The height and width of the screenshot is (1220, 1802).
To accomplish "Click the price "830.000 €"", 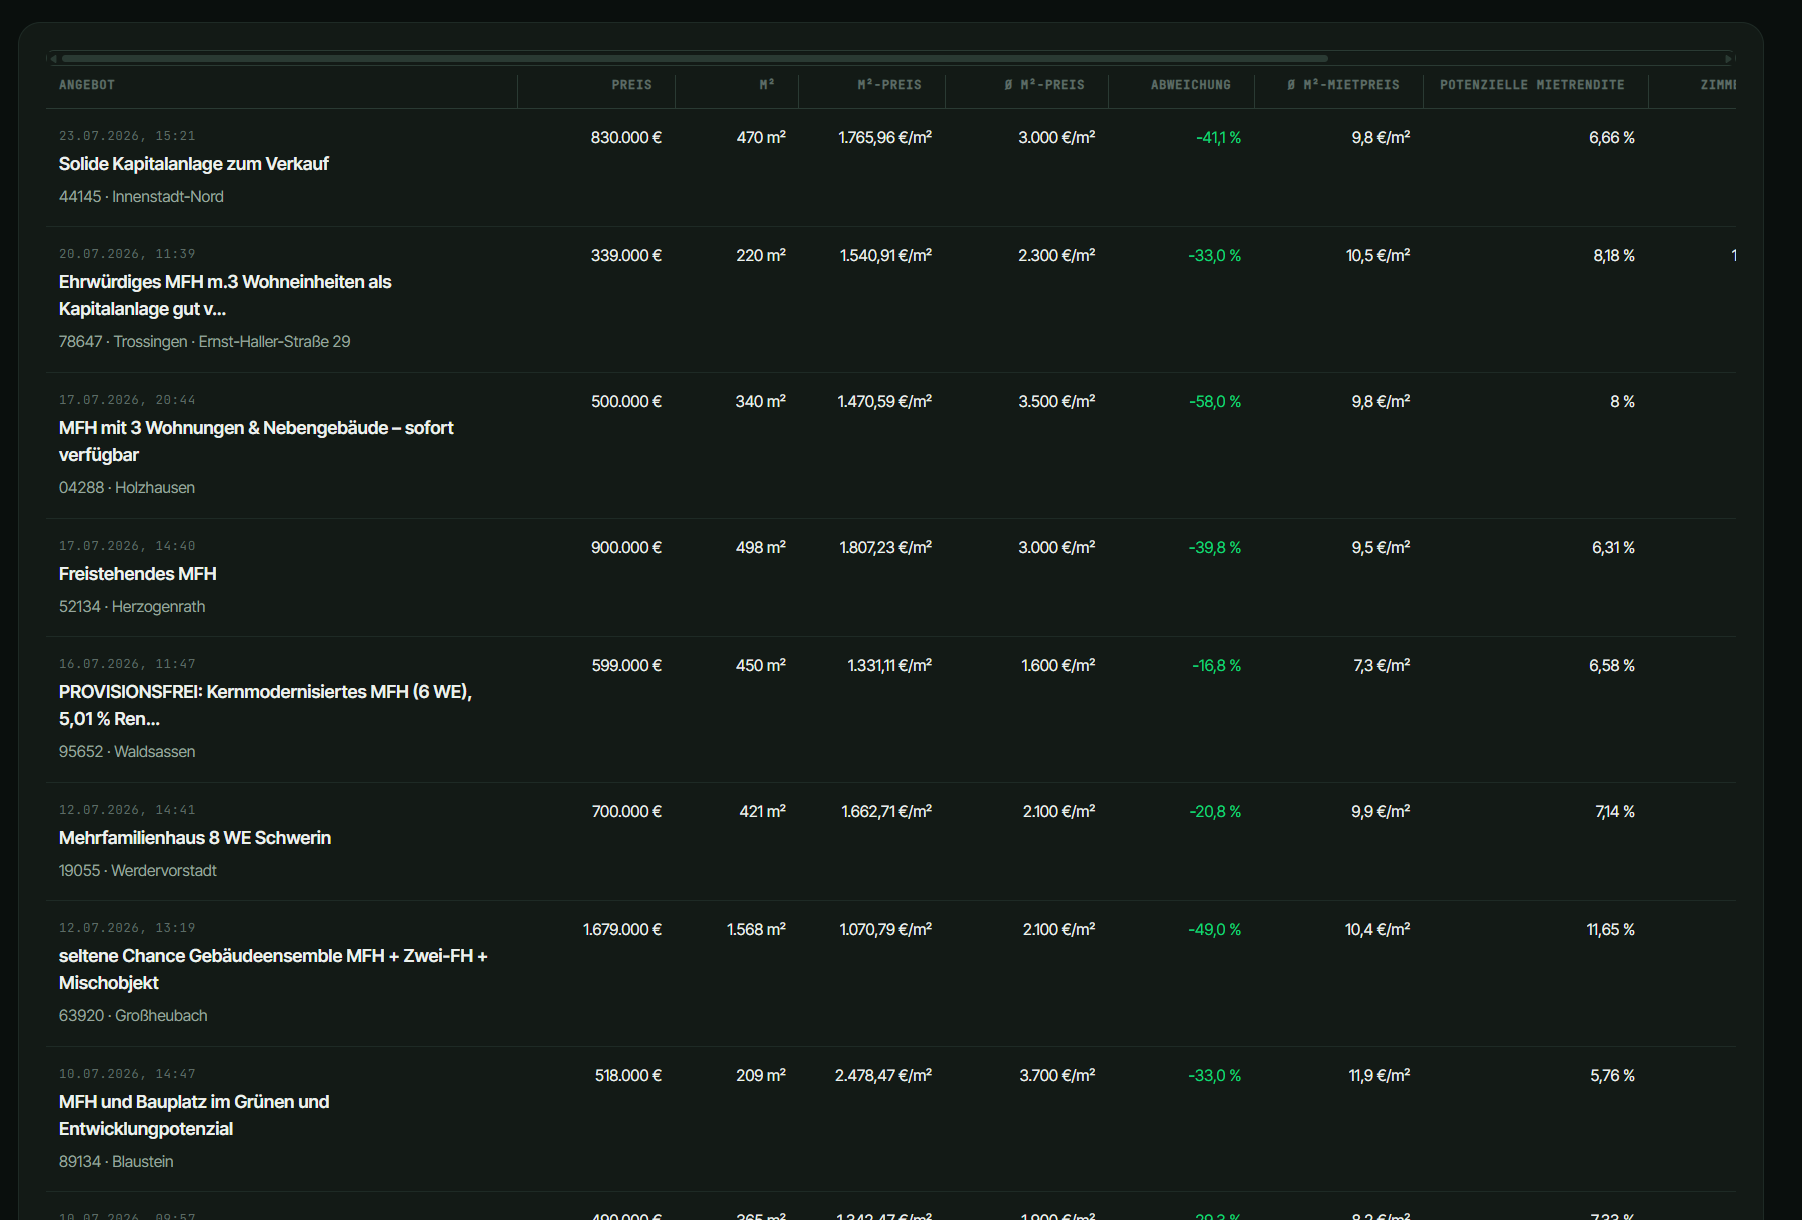I will coord(626,138).
